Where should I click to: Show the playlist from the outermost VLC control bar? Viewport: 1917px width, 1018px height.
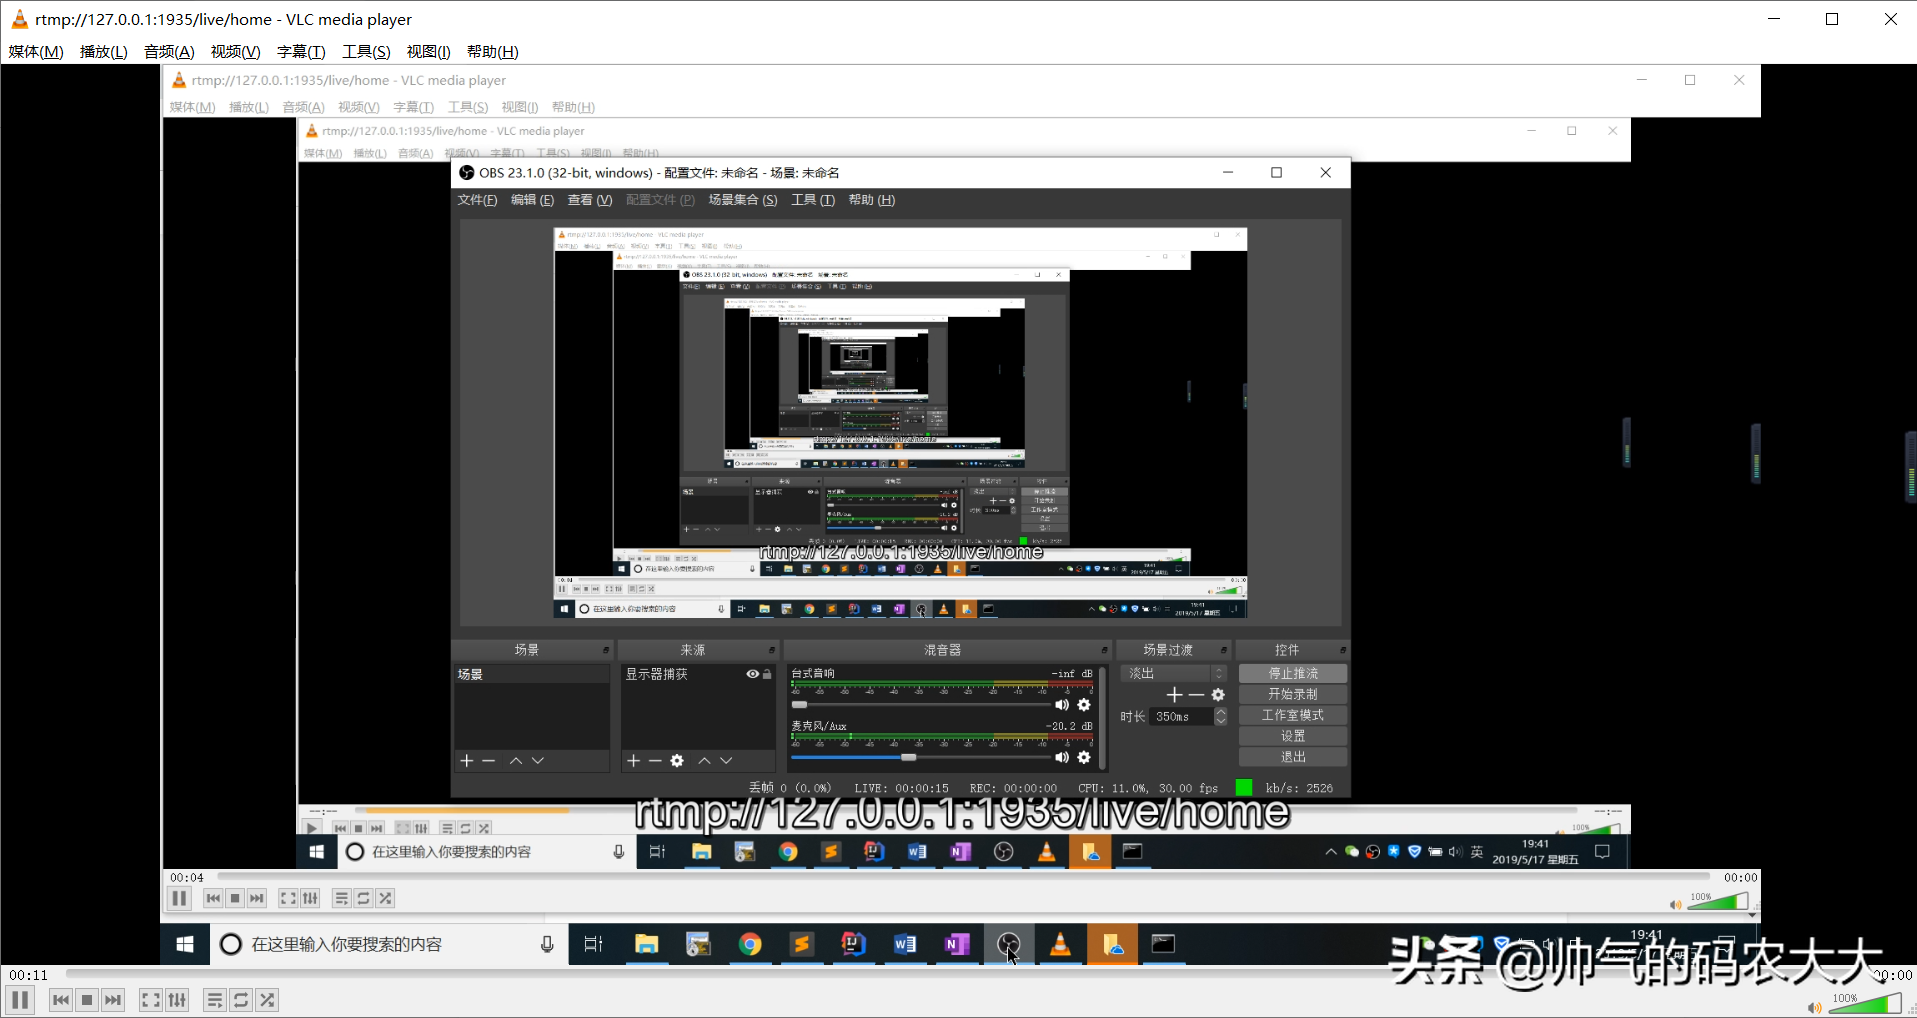tap(214, 1000)
